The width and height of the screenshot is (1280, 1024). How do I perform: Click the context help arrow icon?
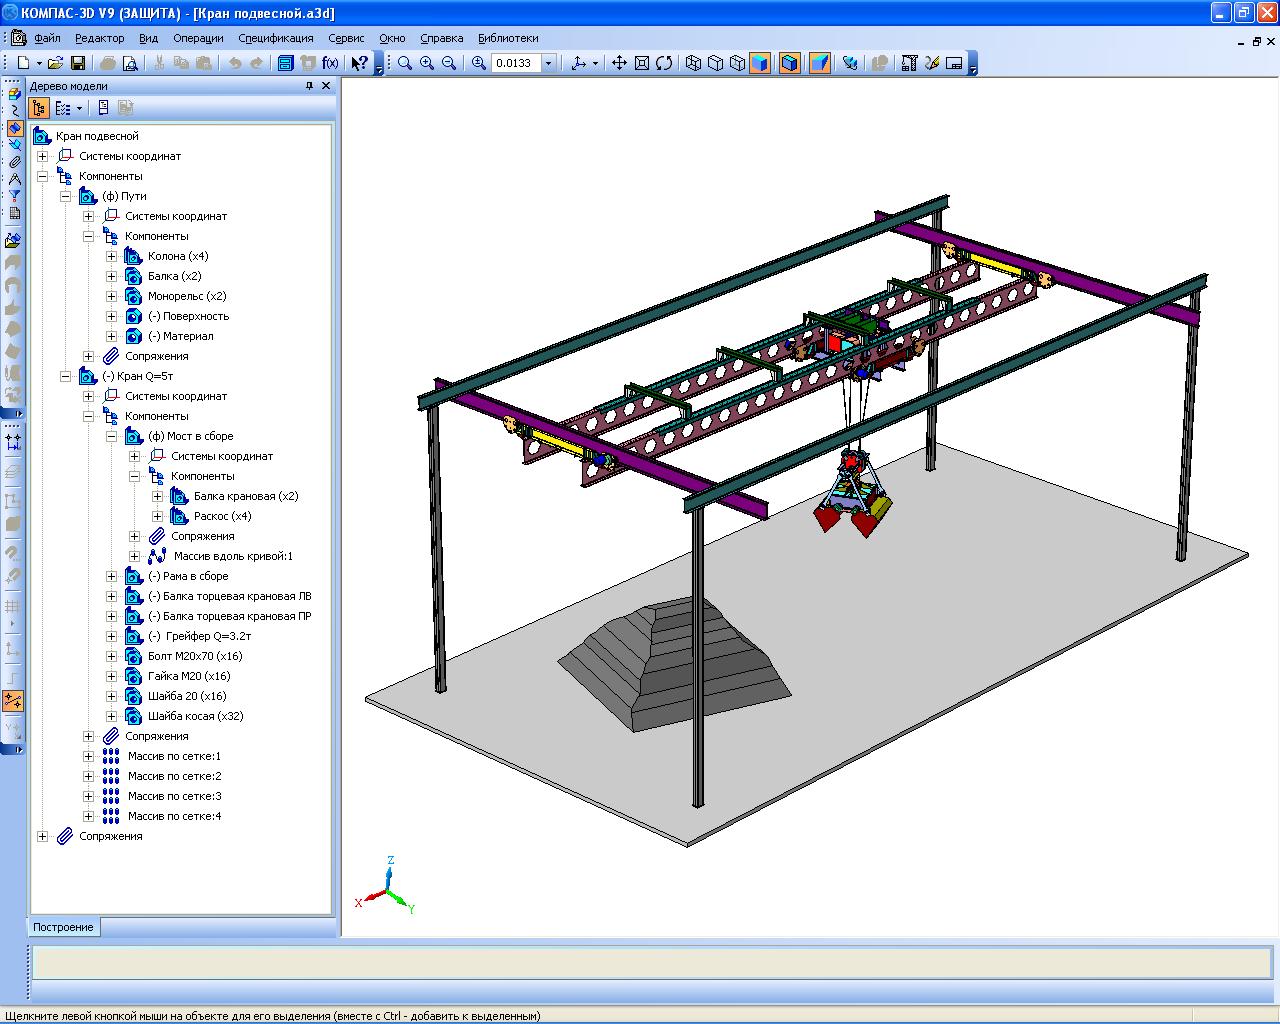click(x=359, y=63)
